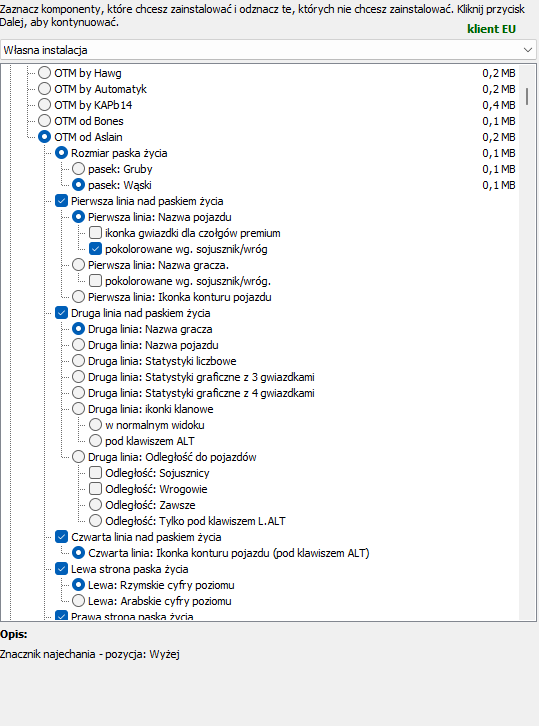
Task: Select Druga linia: ikonki klanowe option
Action: click(78, 409)
